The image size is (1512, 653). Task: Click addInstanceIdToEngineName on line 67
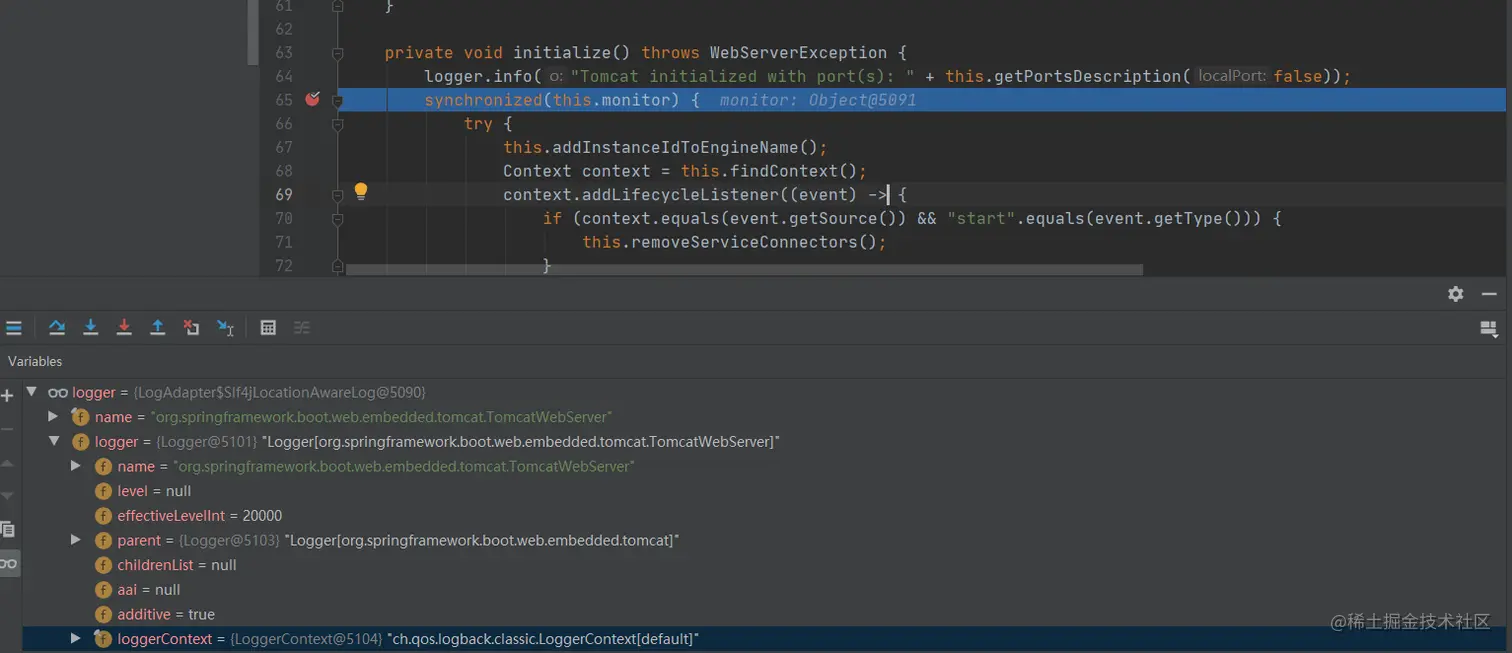point(676,147)
